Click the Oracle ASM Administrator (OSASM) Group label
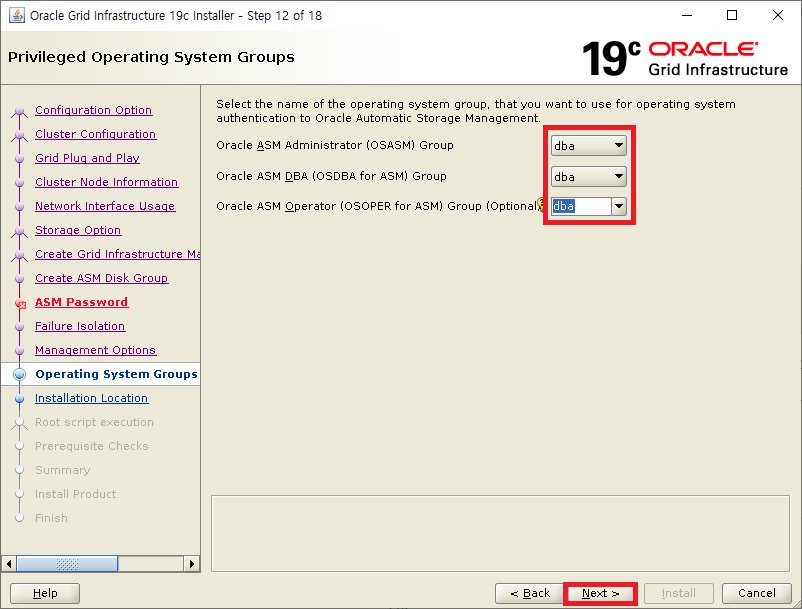802x609 pixels. pyautogui.click(x=335, y=145)
